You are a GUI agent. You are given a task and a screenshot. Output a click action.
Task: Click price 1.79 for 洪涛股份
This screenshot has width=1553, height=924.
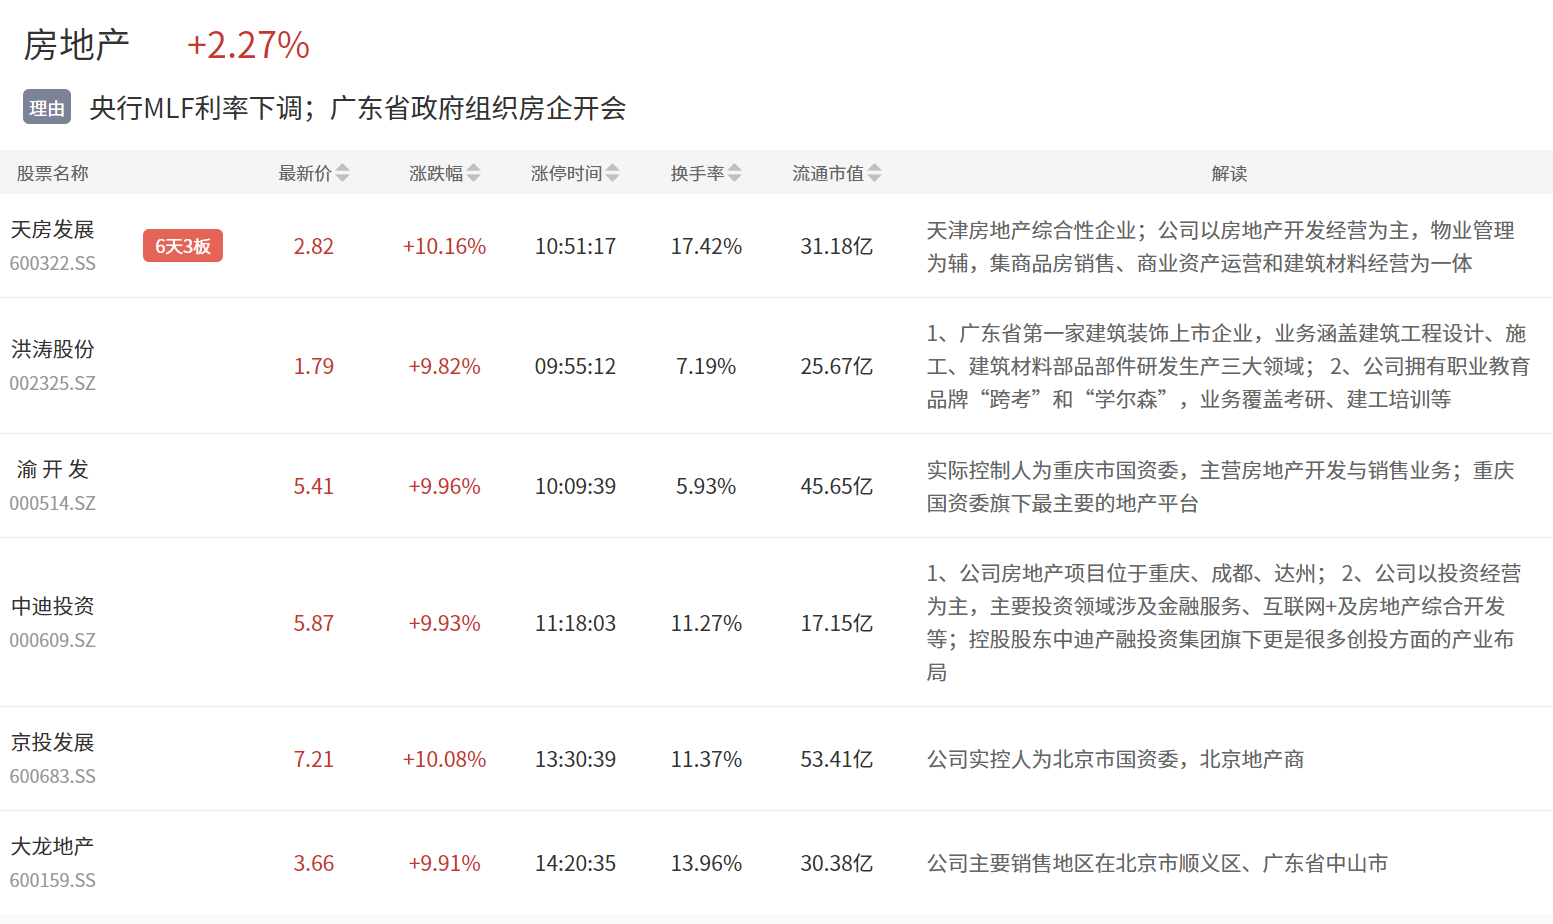[313, 366]
